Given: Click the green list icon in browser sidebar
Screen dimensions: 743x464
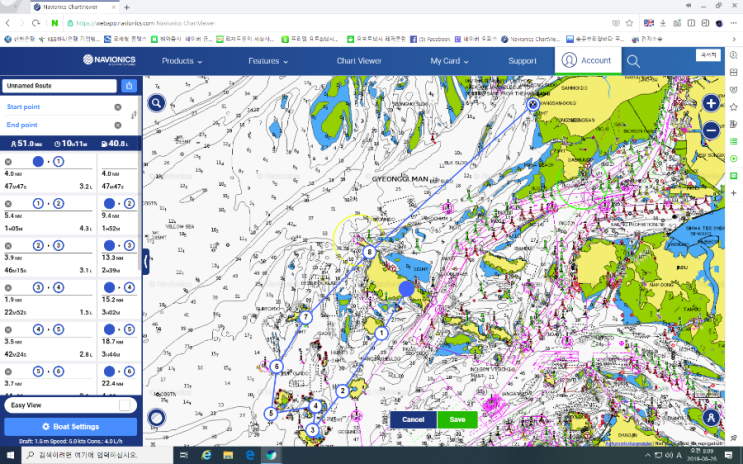Looking at the screenshot, I should click(734, 142).
